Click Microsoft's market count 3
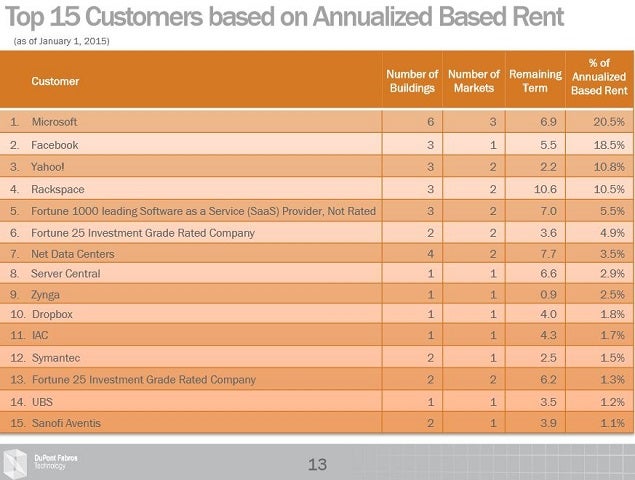Viewport: 635px width, 480px height. (x=493, y=122)
